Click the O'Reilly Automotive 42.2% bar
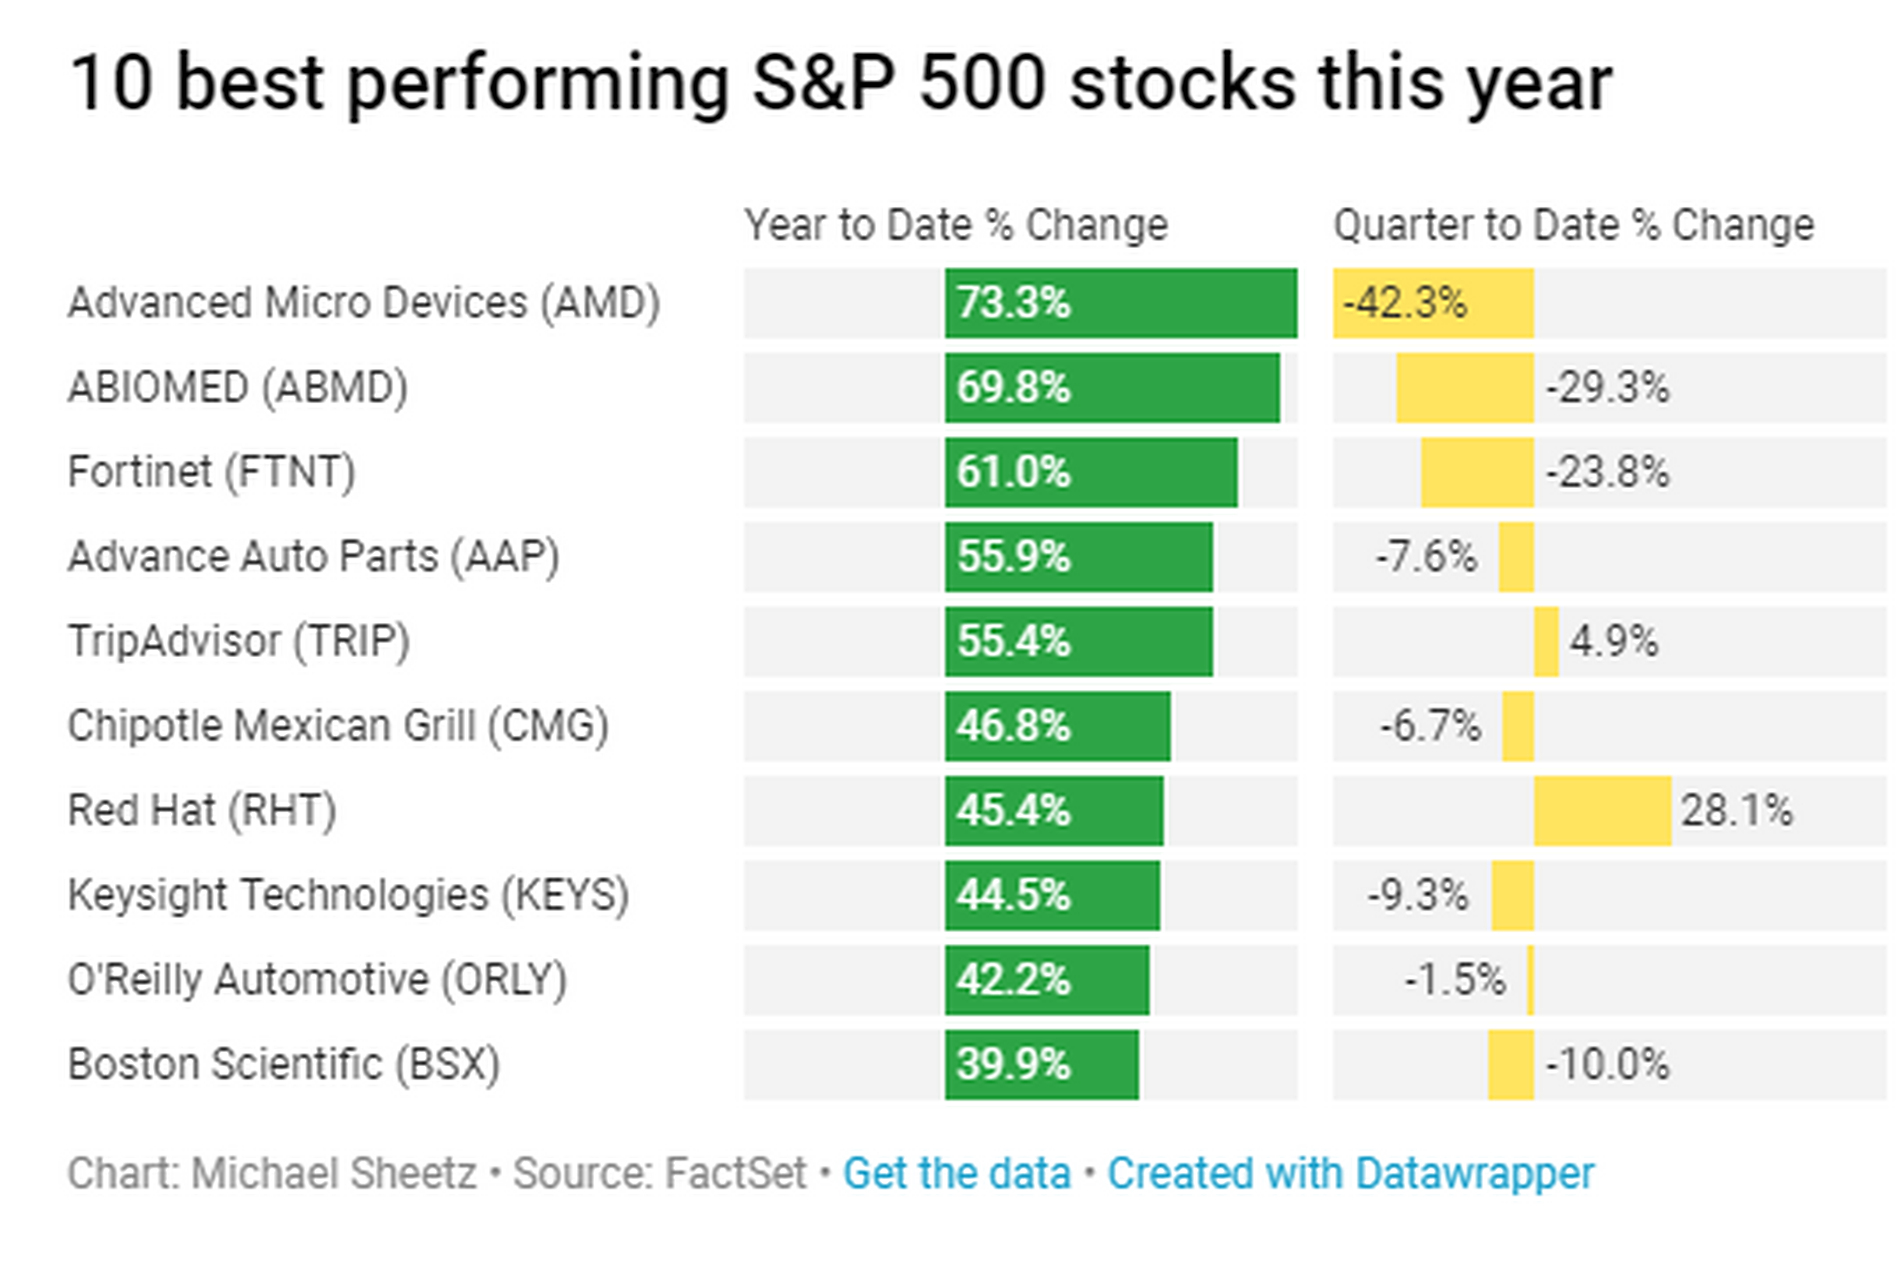Image resolution: width=1901 pixels, height=1280 pixels. (1046, 980)
